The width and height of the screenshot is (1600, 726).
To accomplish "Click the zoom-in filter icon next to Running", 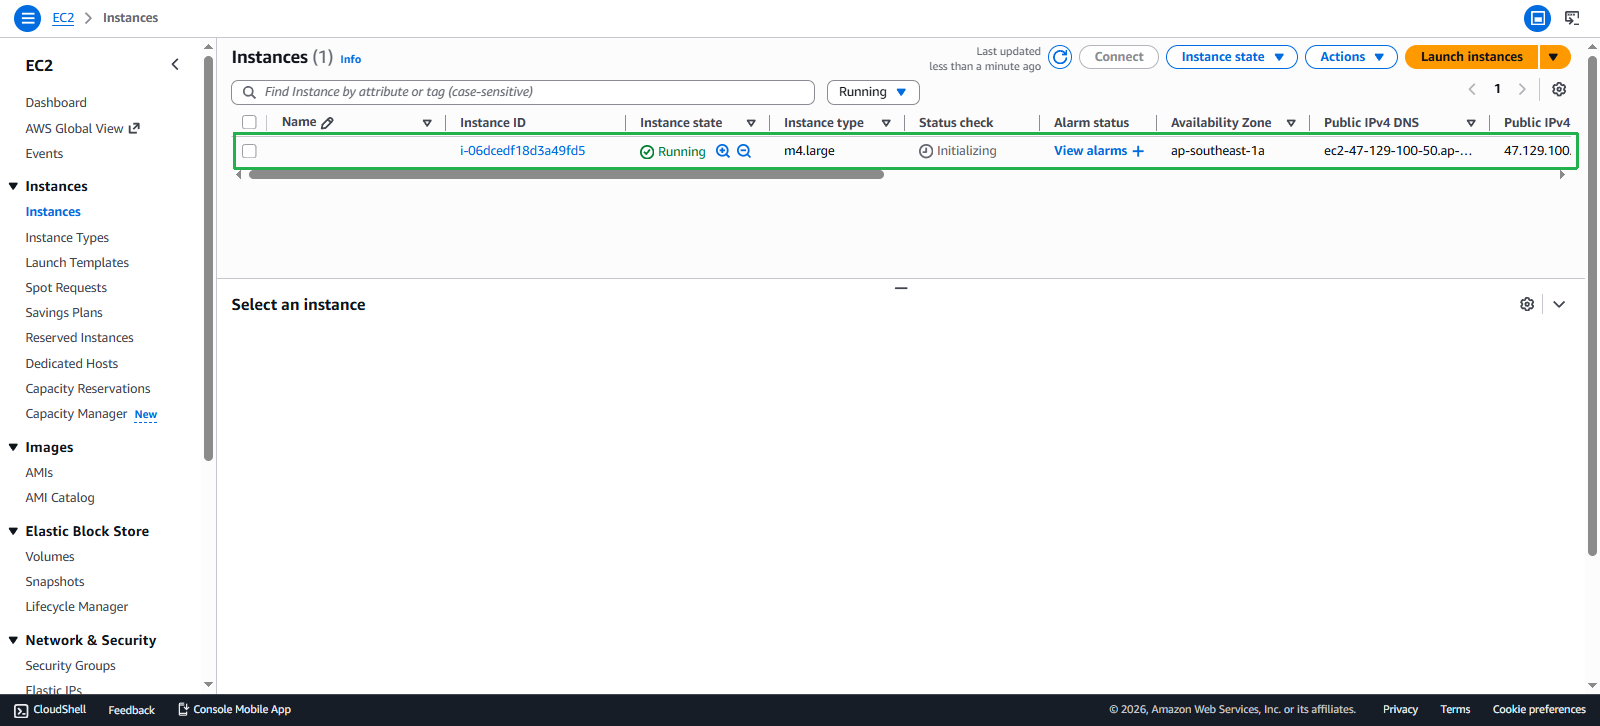I will [x=723, y=151].
